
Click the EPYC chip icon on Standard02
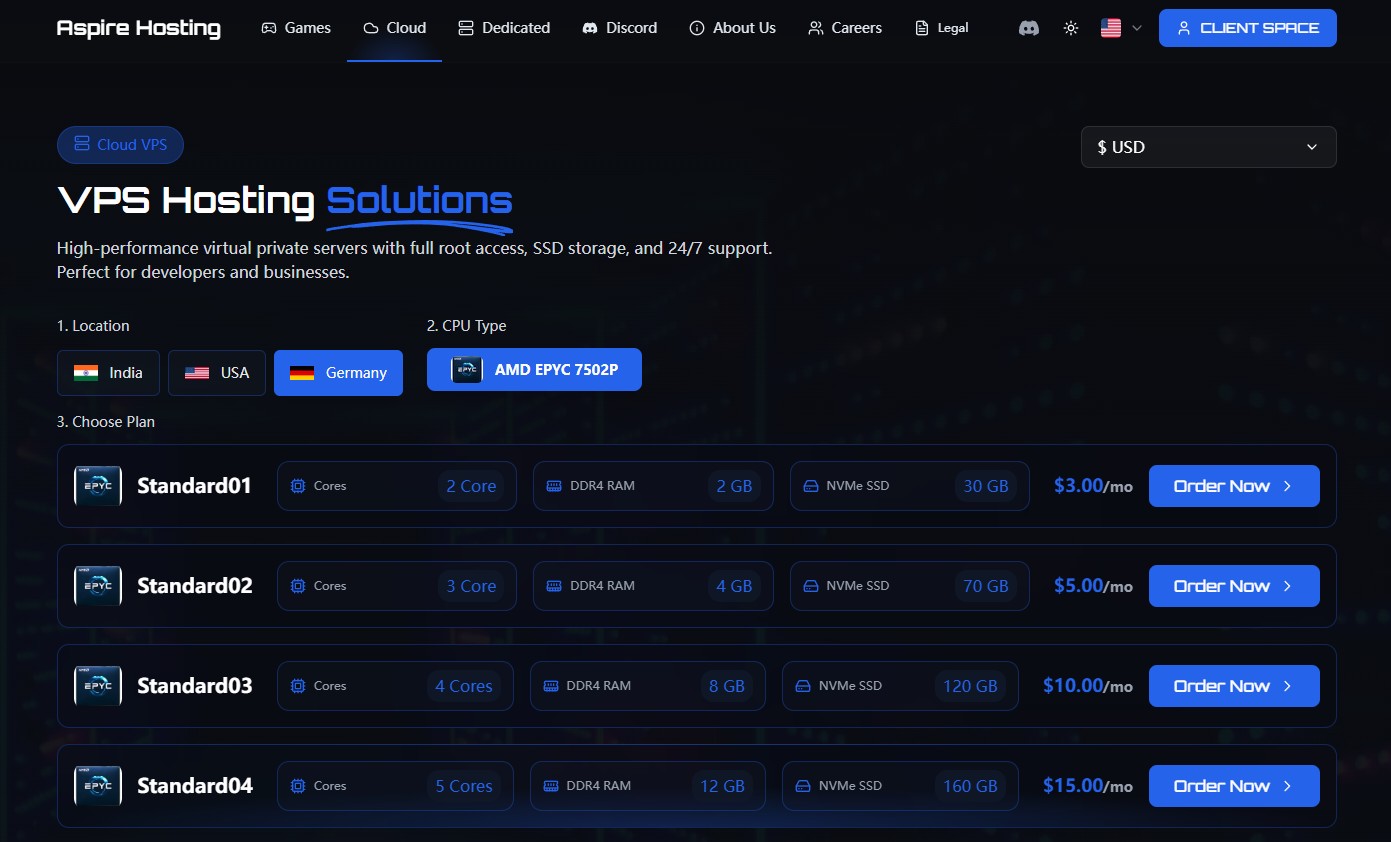pyautogui.click(x=98, y=586)
